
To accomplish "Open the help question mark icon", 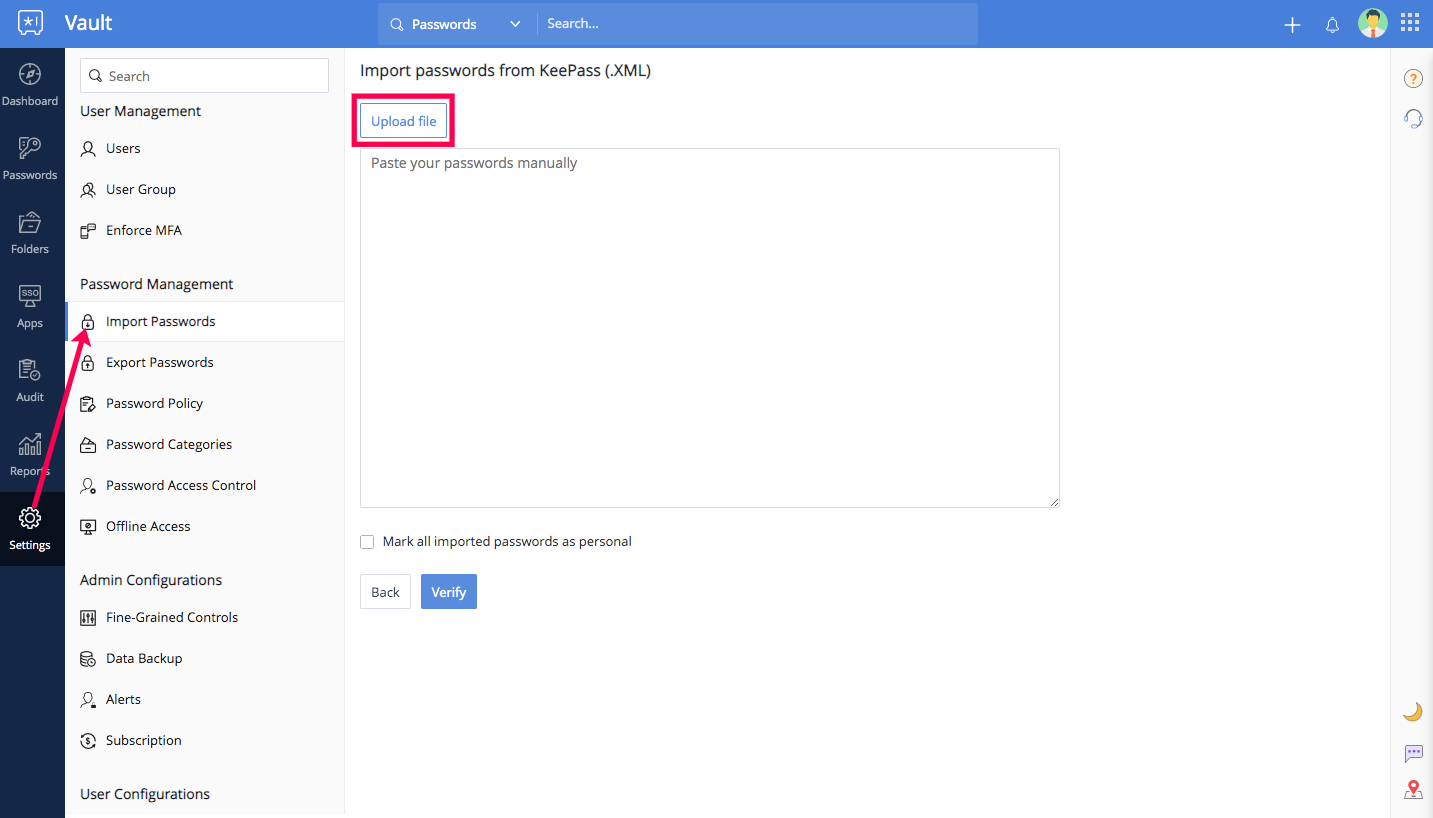I will click(x=1413, y=78).
